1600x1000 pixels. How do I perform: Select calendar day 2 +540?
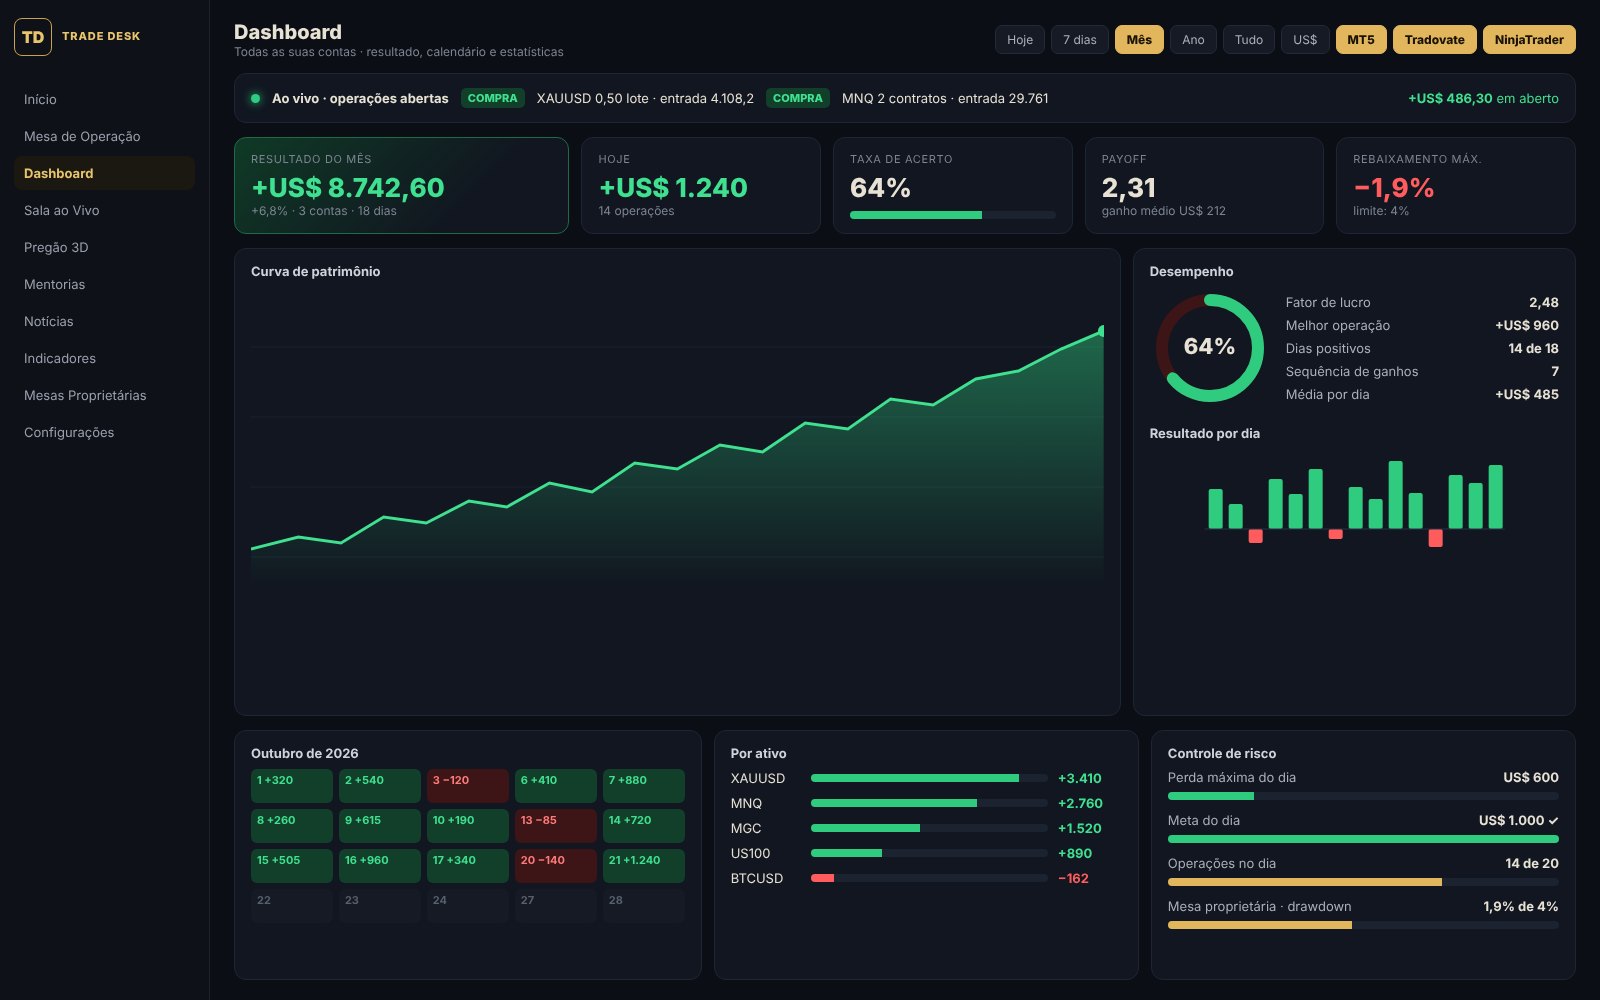(380, 786)
